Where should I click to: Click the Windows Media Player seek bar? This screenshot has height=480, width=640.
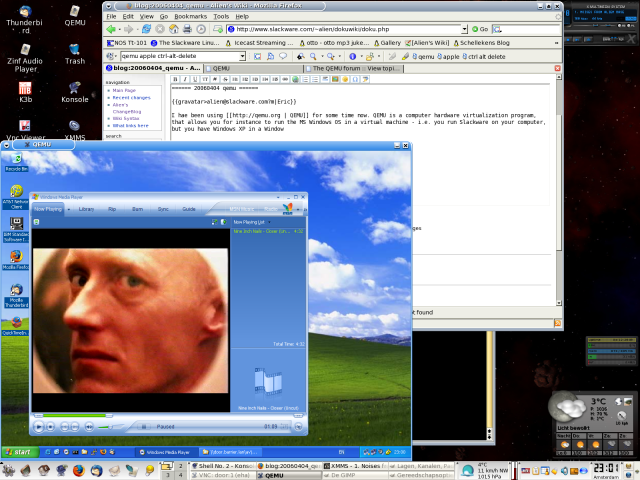click(x=167, y=416)
